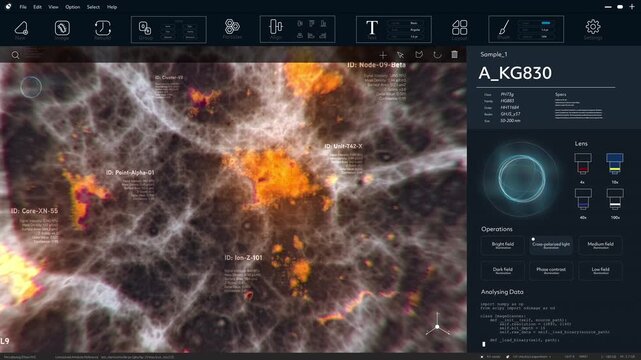Activate the Text tool T icon
The height and width of the screenshot is (360, 641).
point(372,28)
